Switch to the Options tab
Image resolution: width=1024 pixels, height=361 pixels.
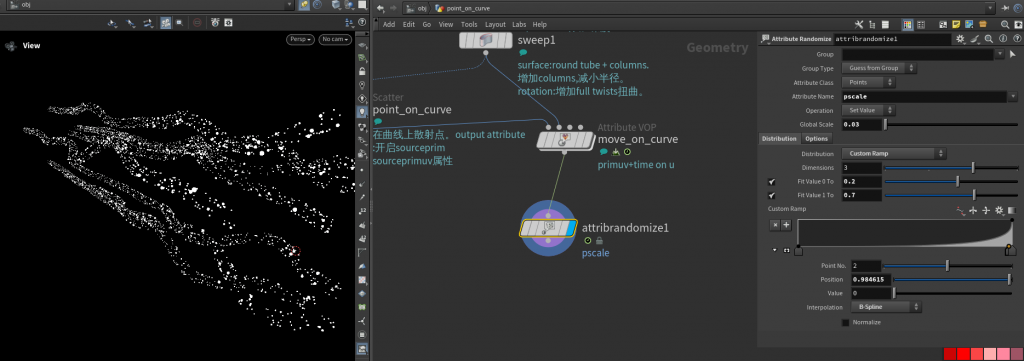(816, 138)
